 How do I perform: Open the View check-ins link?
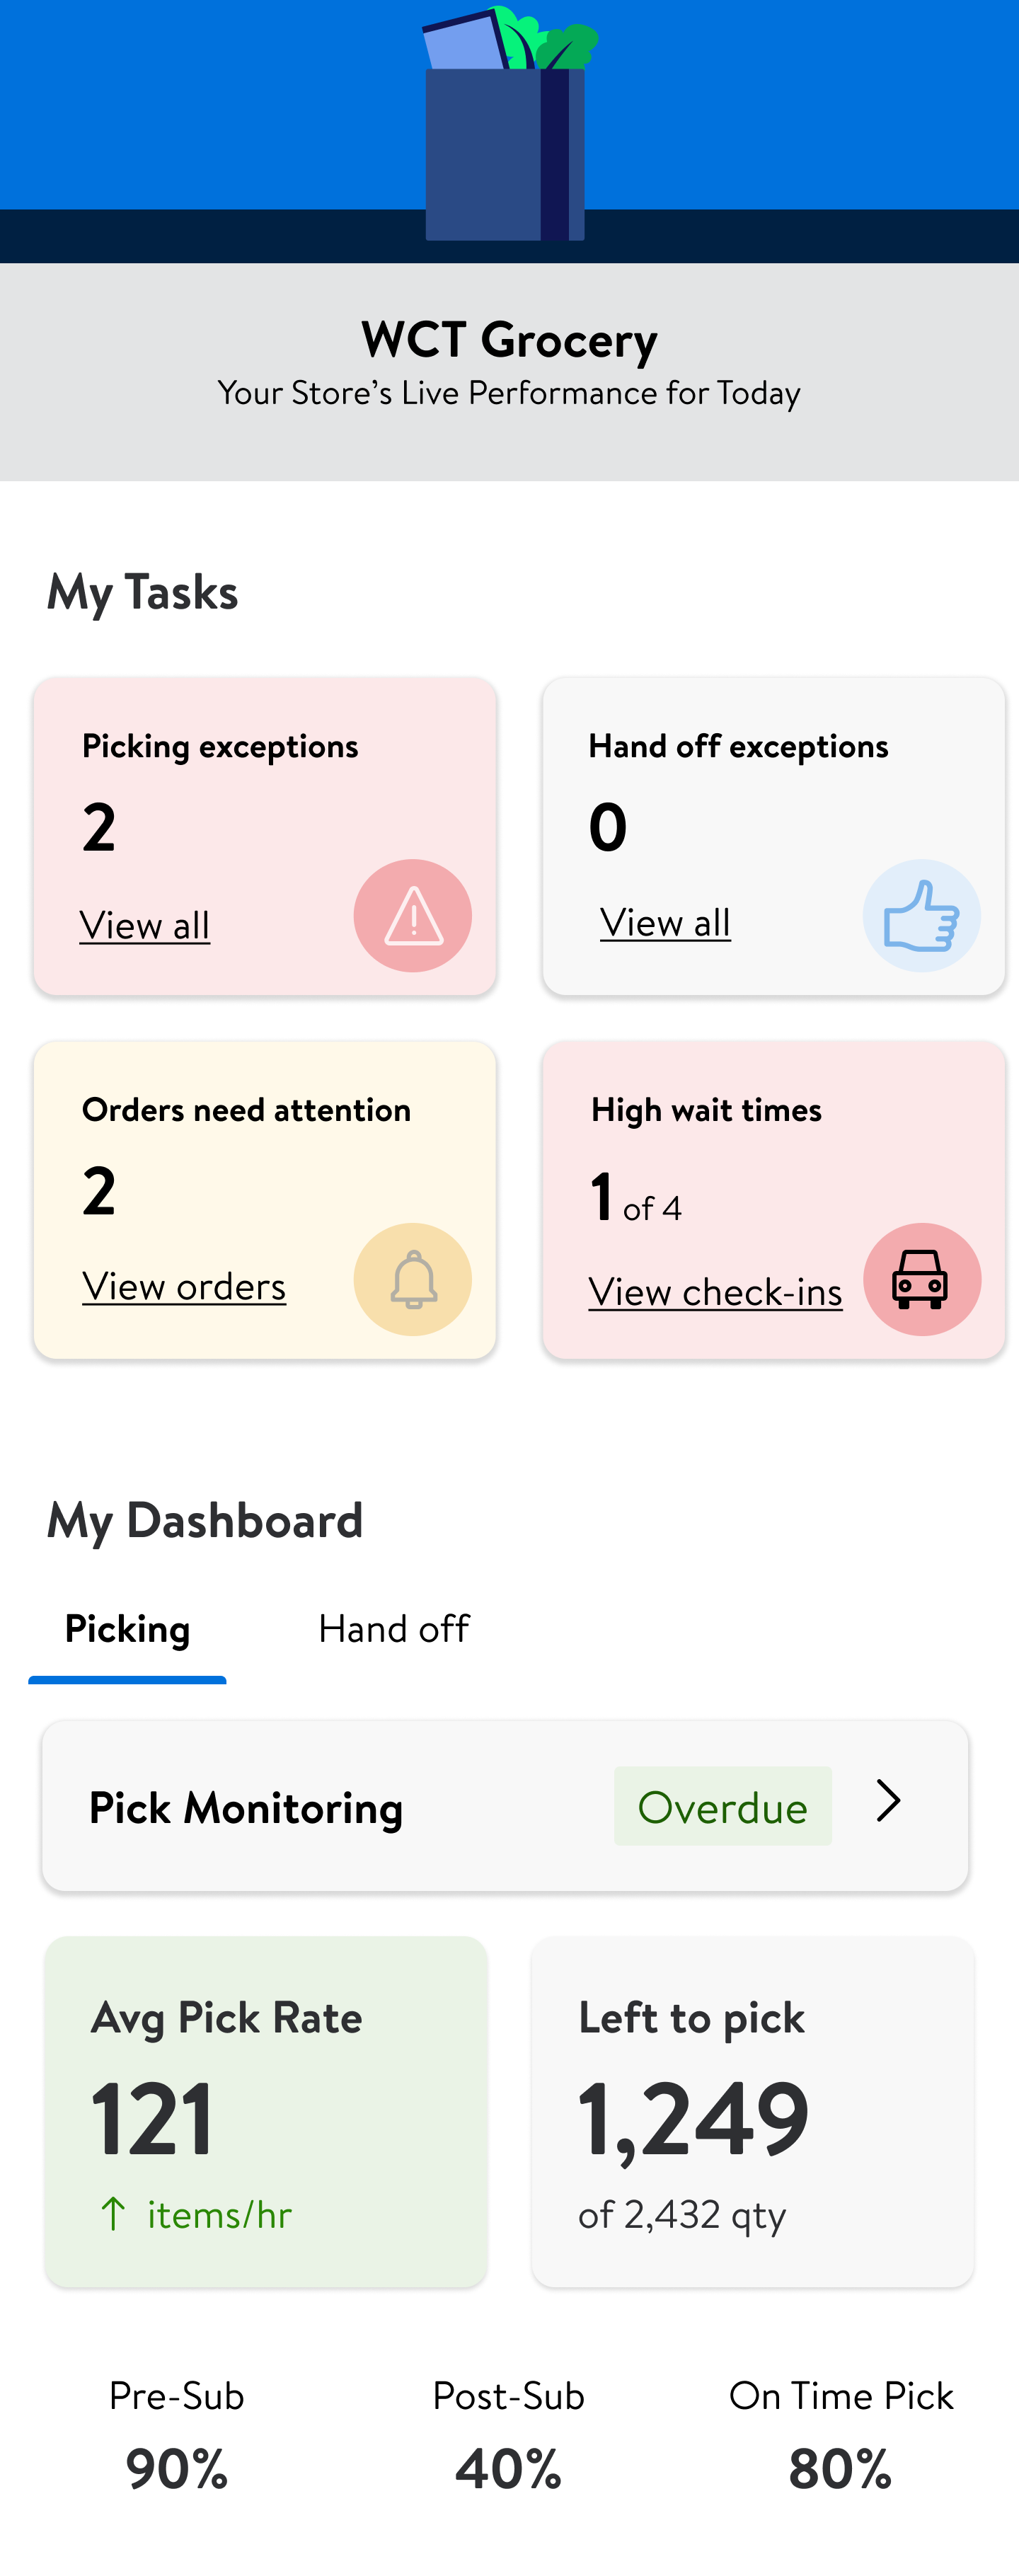[x=715, y=1292]
